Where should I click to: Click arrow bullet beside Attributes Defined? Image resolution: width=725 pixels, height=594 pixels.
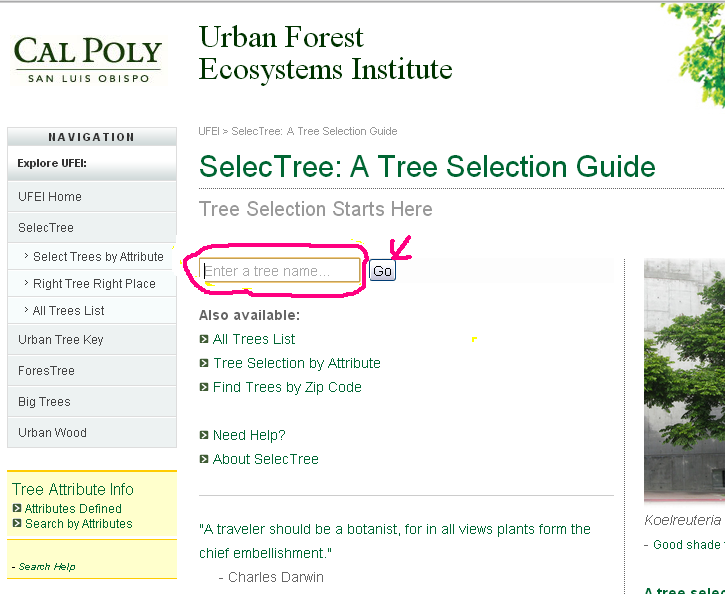tap(17, 508)
